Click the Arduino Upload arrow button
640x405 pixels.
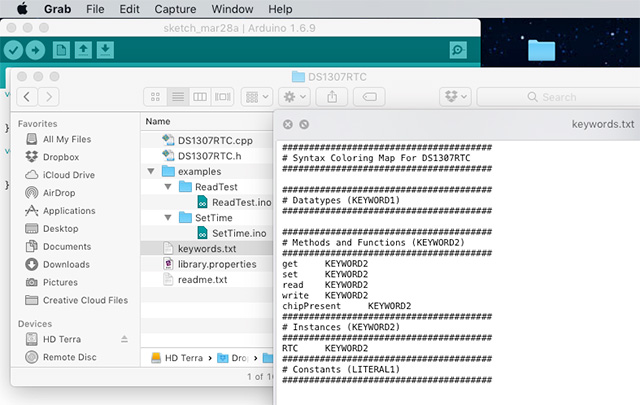point(36,50)
